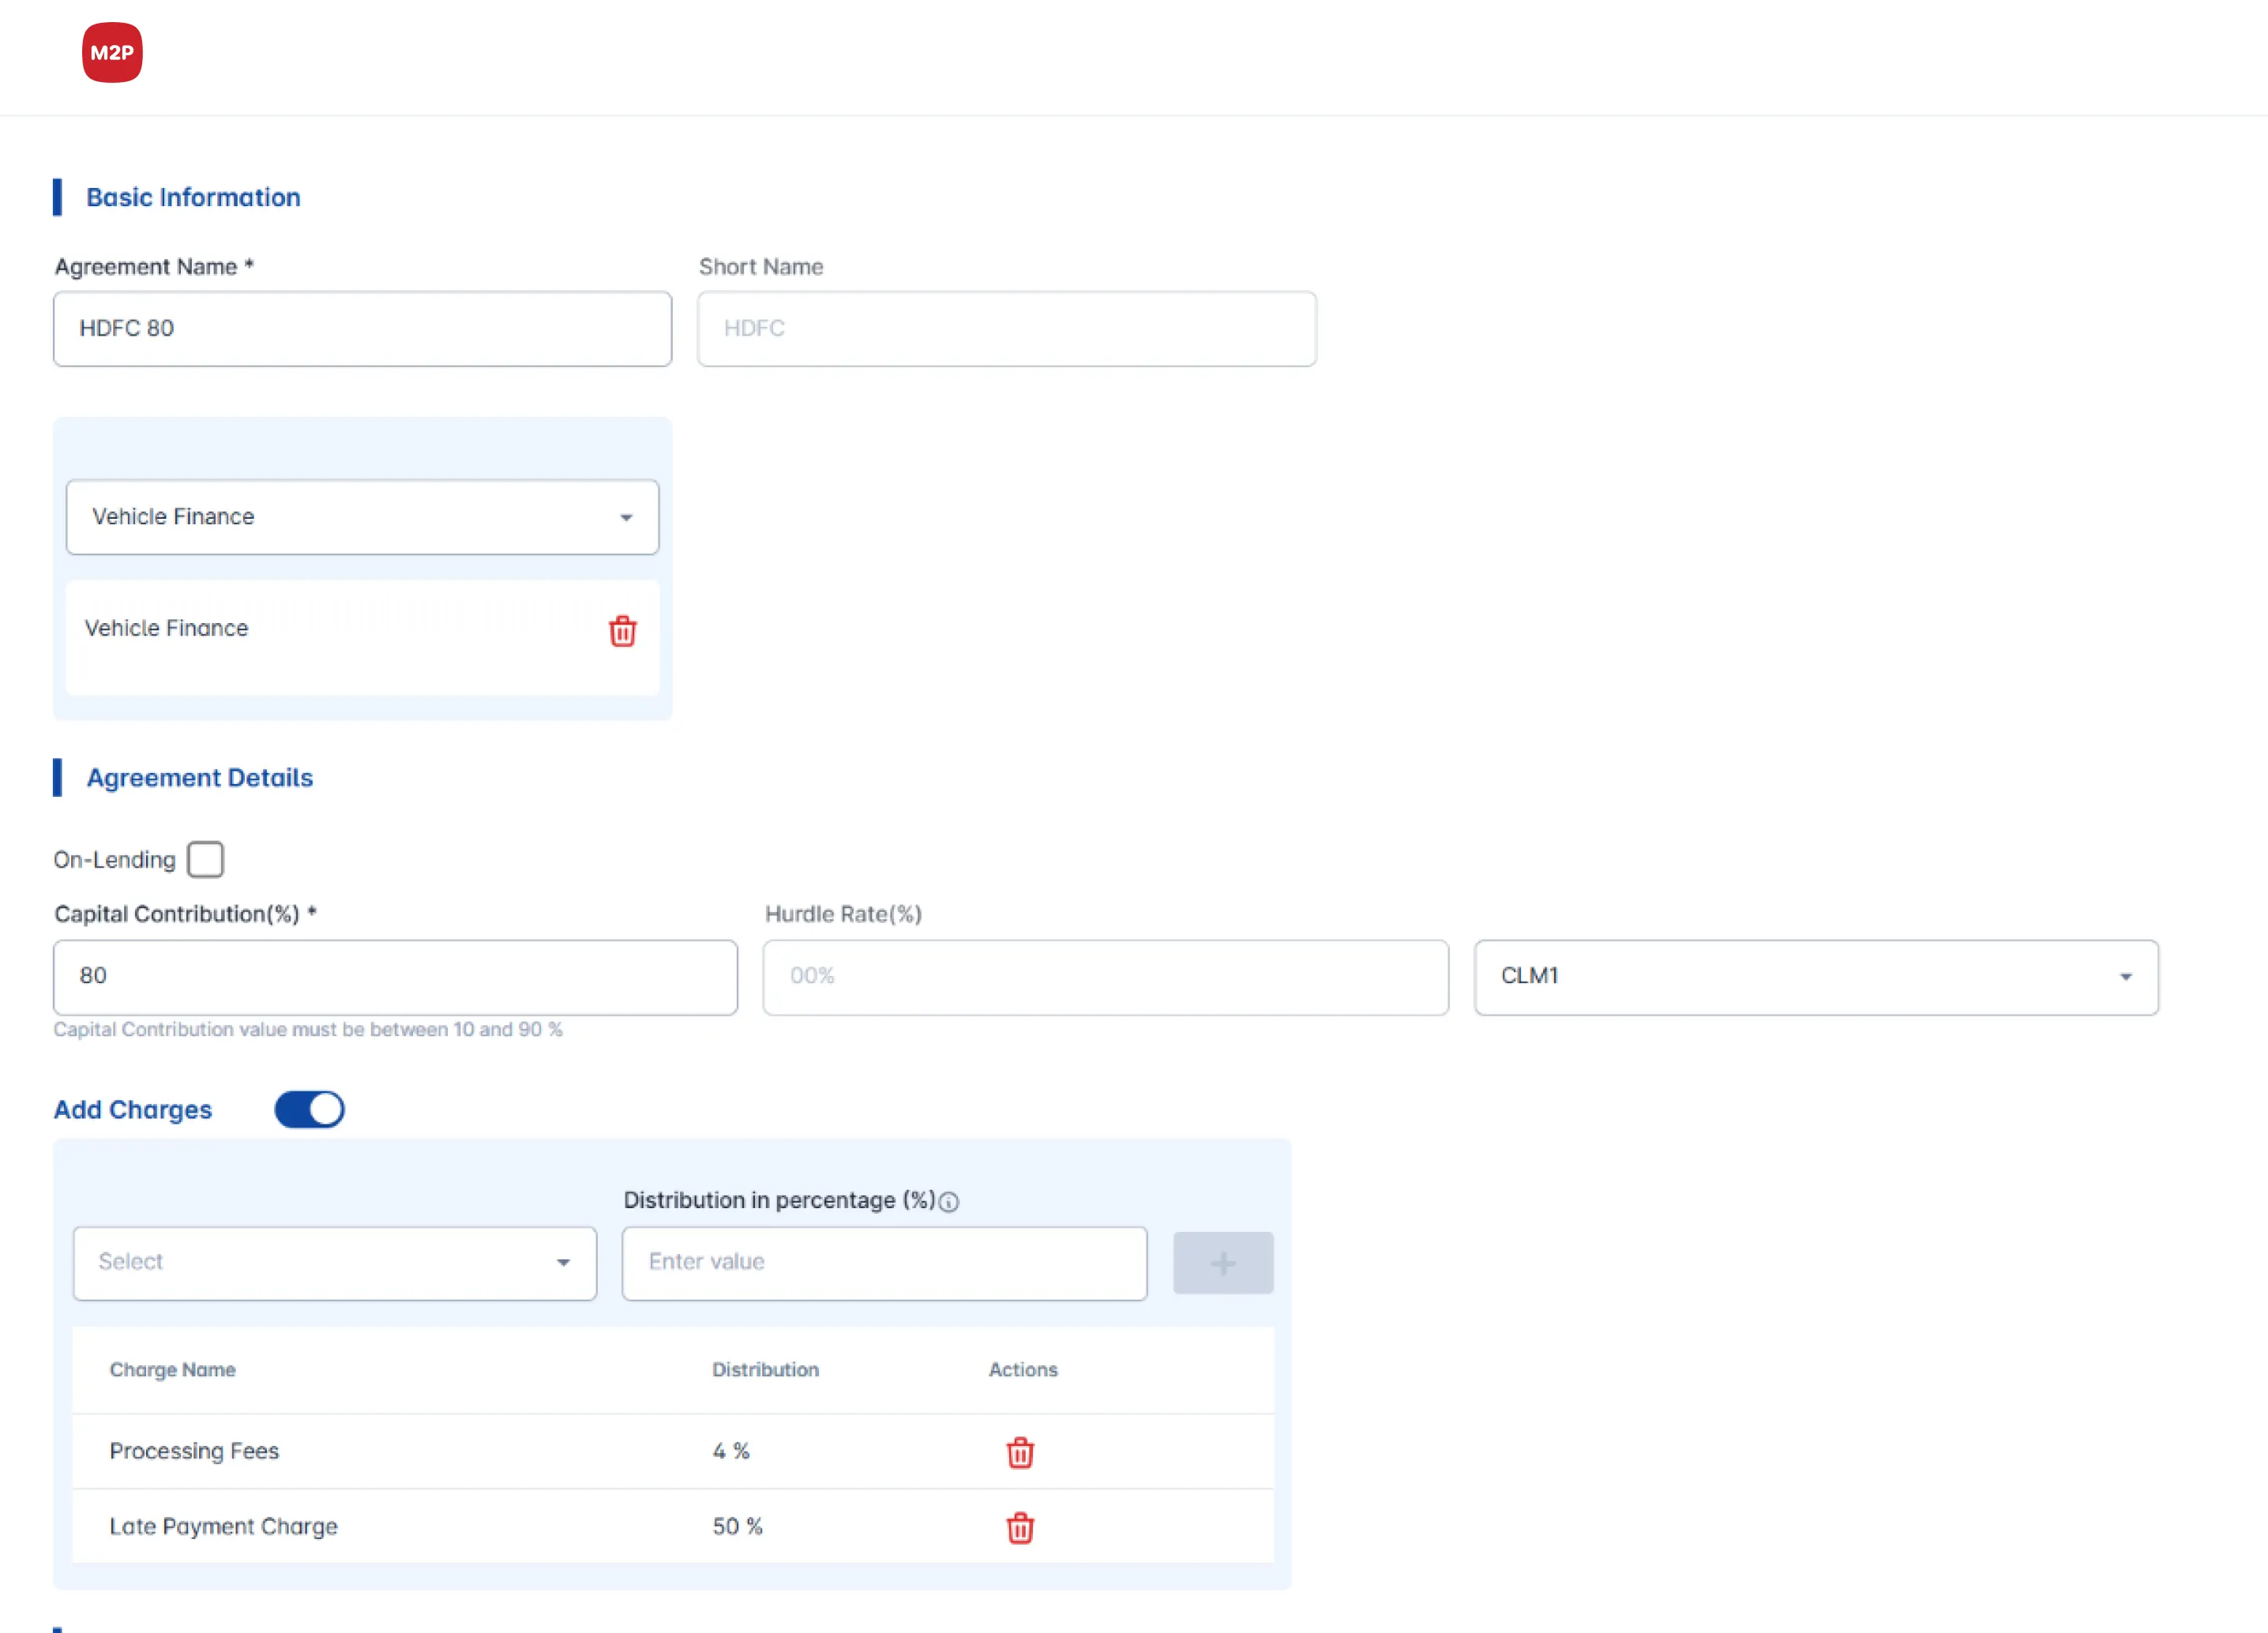Delete the Late Payment Charge row
This screenshot has width=2268, height=1633.
[x=1019, y=1527]
